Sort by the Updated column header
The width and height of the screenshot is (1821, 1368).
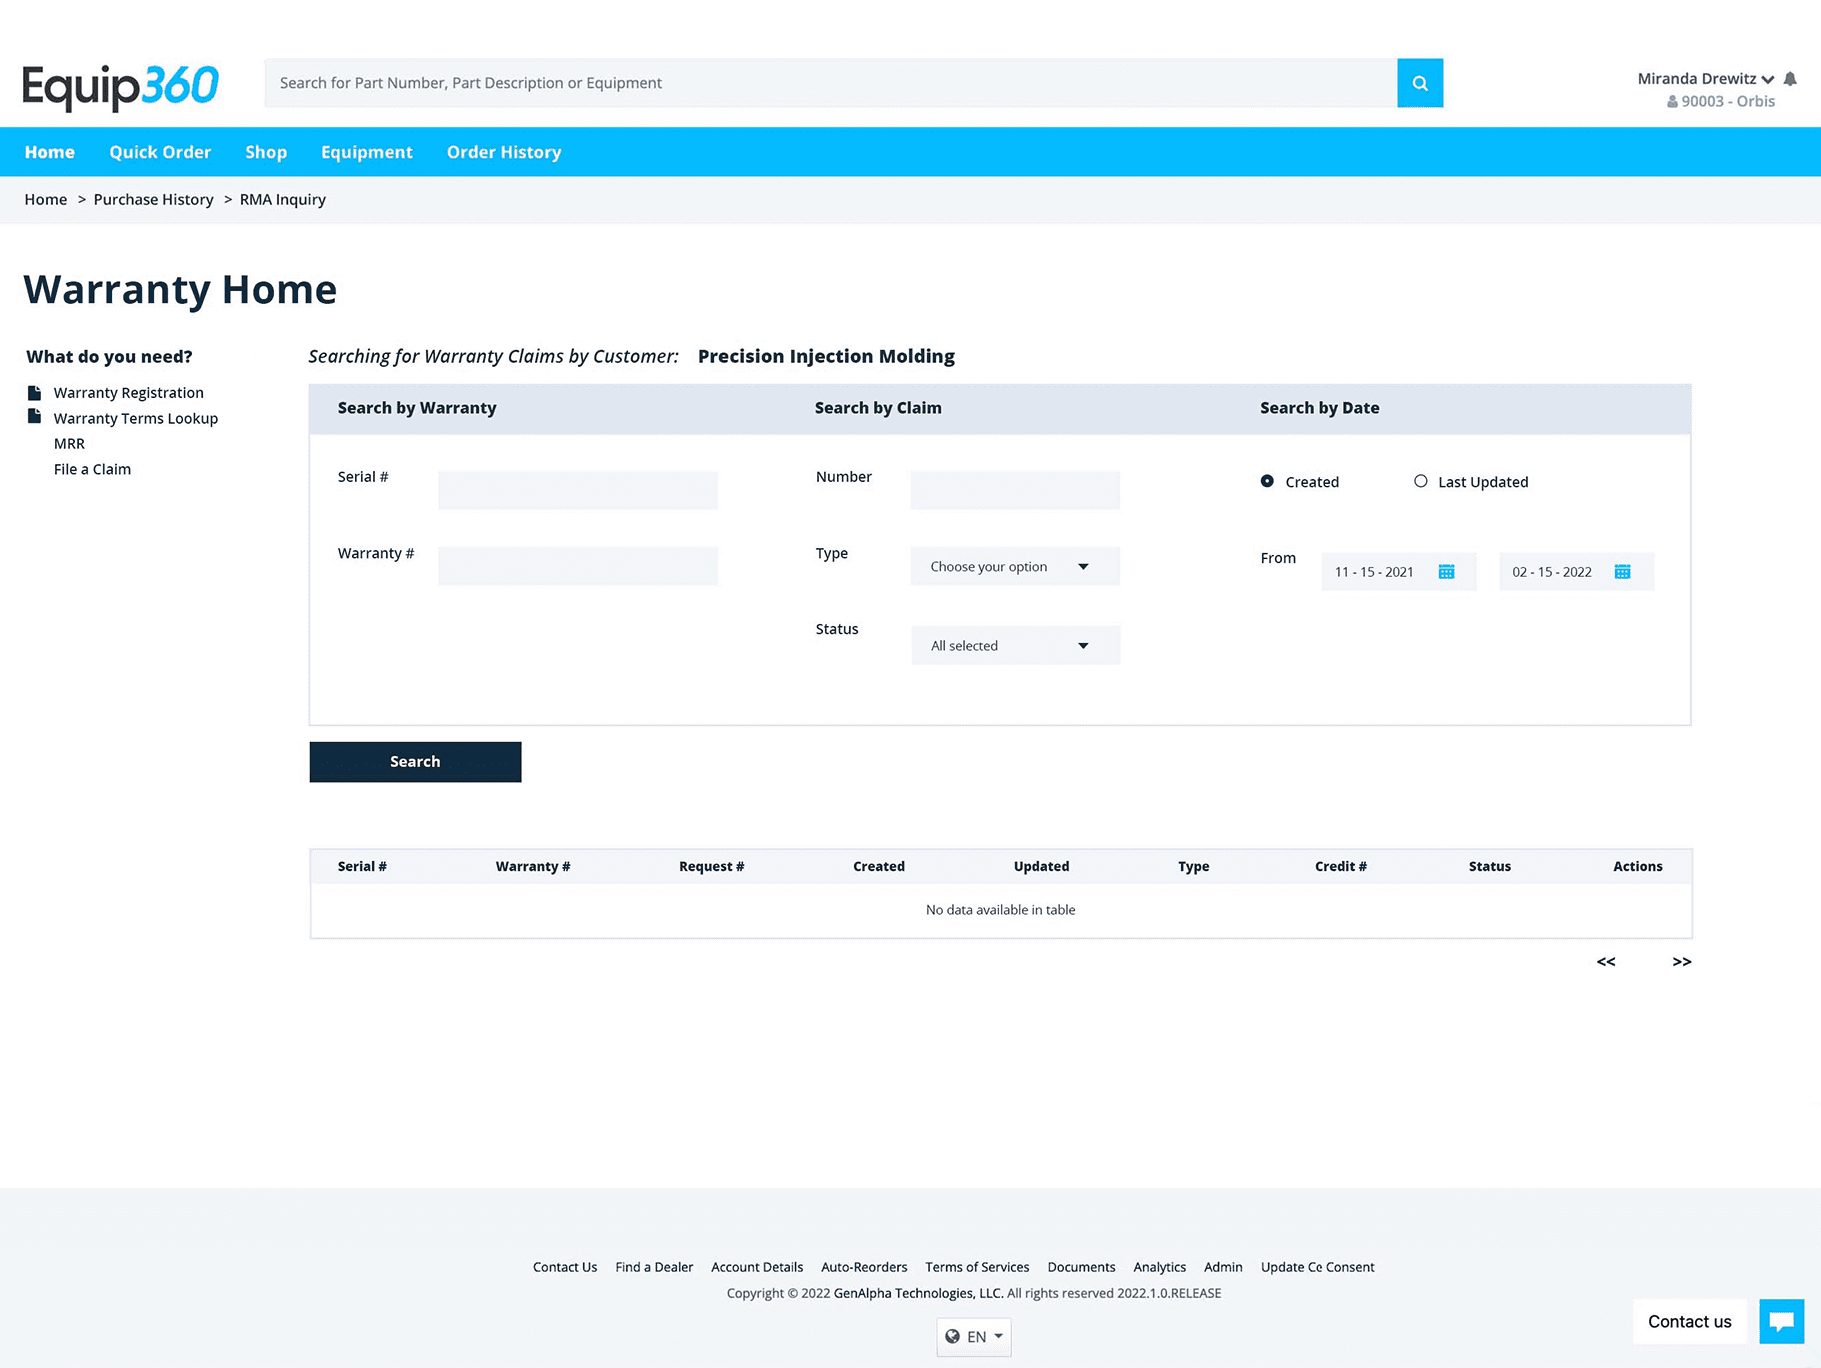click(x=1041, y=866)
